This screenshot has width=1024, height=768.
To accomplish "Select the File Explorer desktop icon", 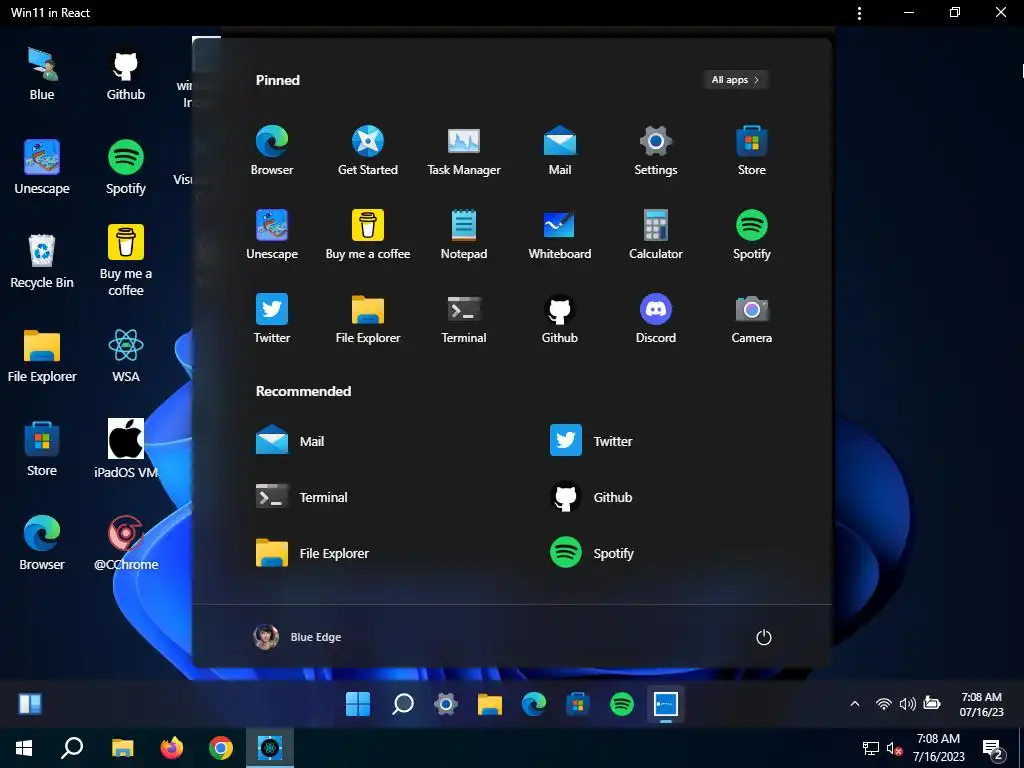I will pyautogui.click(x=42, y=356).
